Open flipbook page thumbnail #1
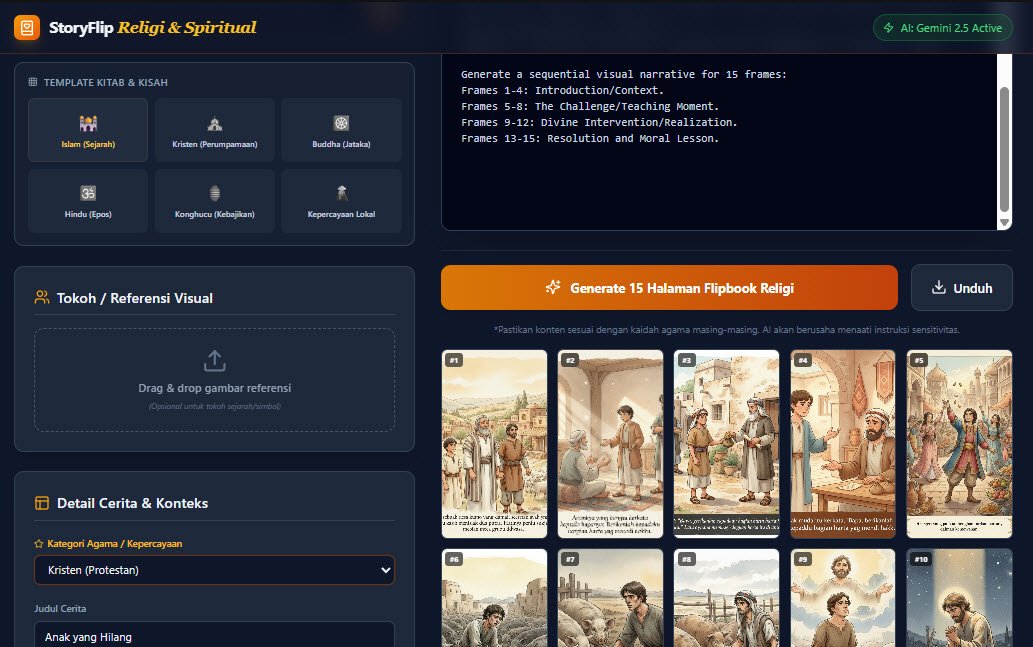Screen dimensions: 1033x647 [x=495, y=444]
